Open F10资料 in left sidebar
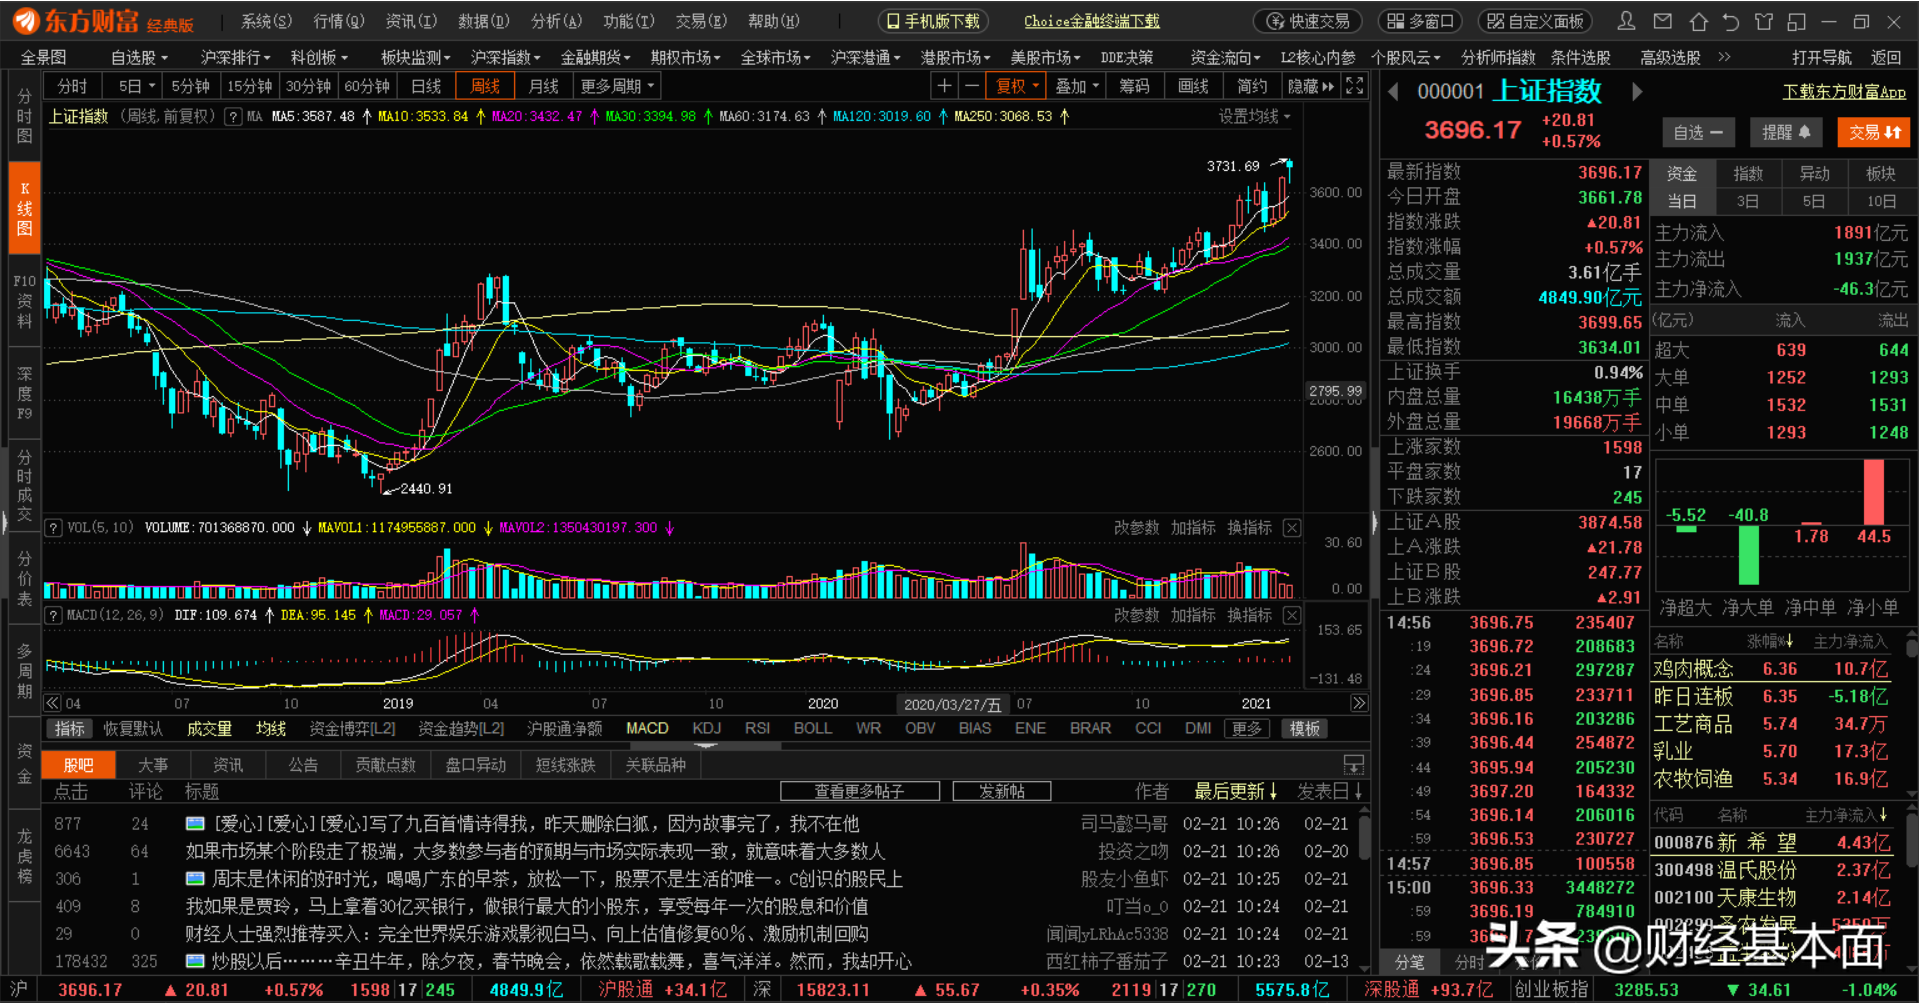 coord(25,301)
